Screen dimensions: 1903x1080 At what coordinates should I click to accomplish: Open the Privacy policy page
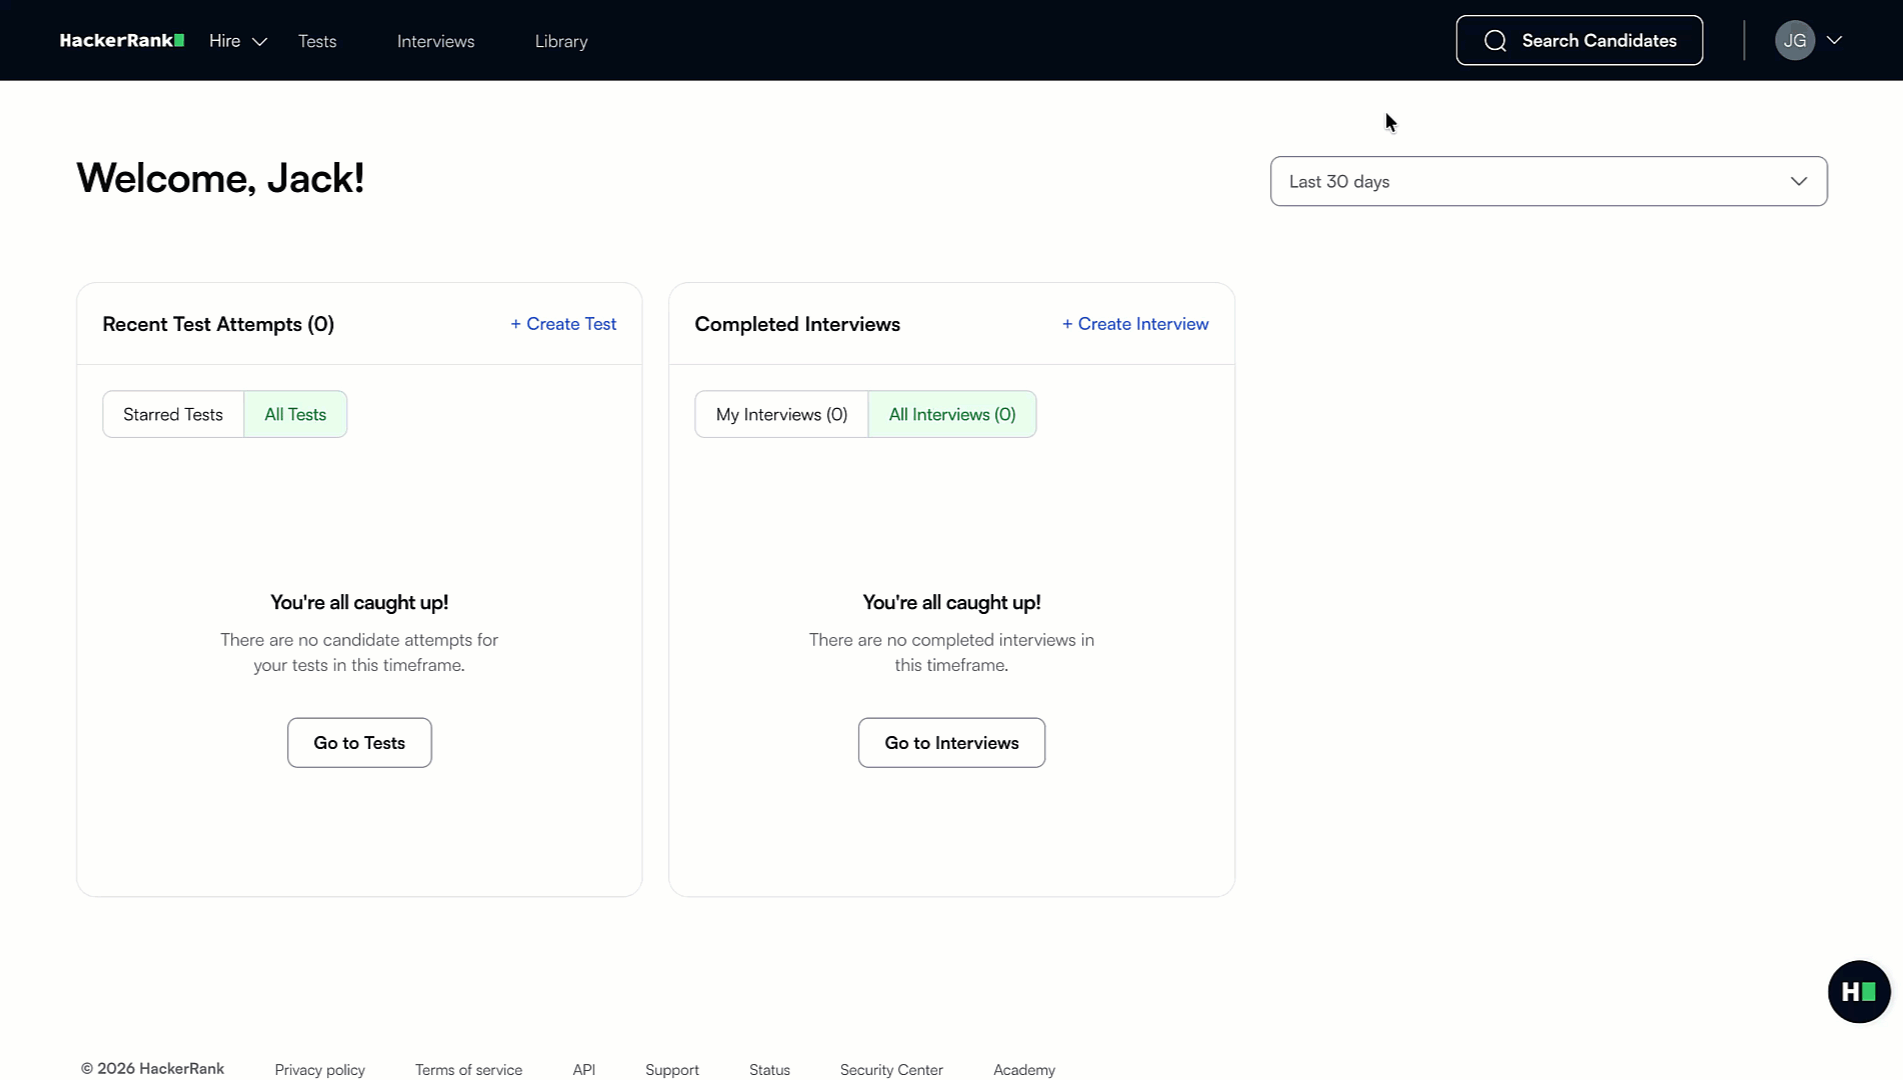(319, 1069)
